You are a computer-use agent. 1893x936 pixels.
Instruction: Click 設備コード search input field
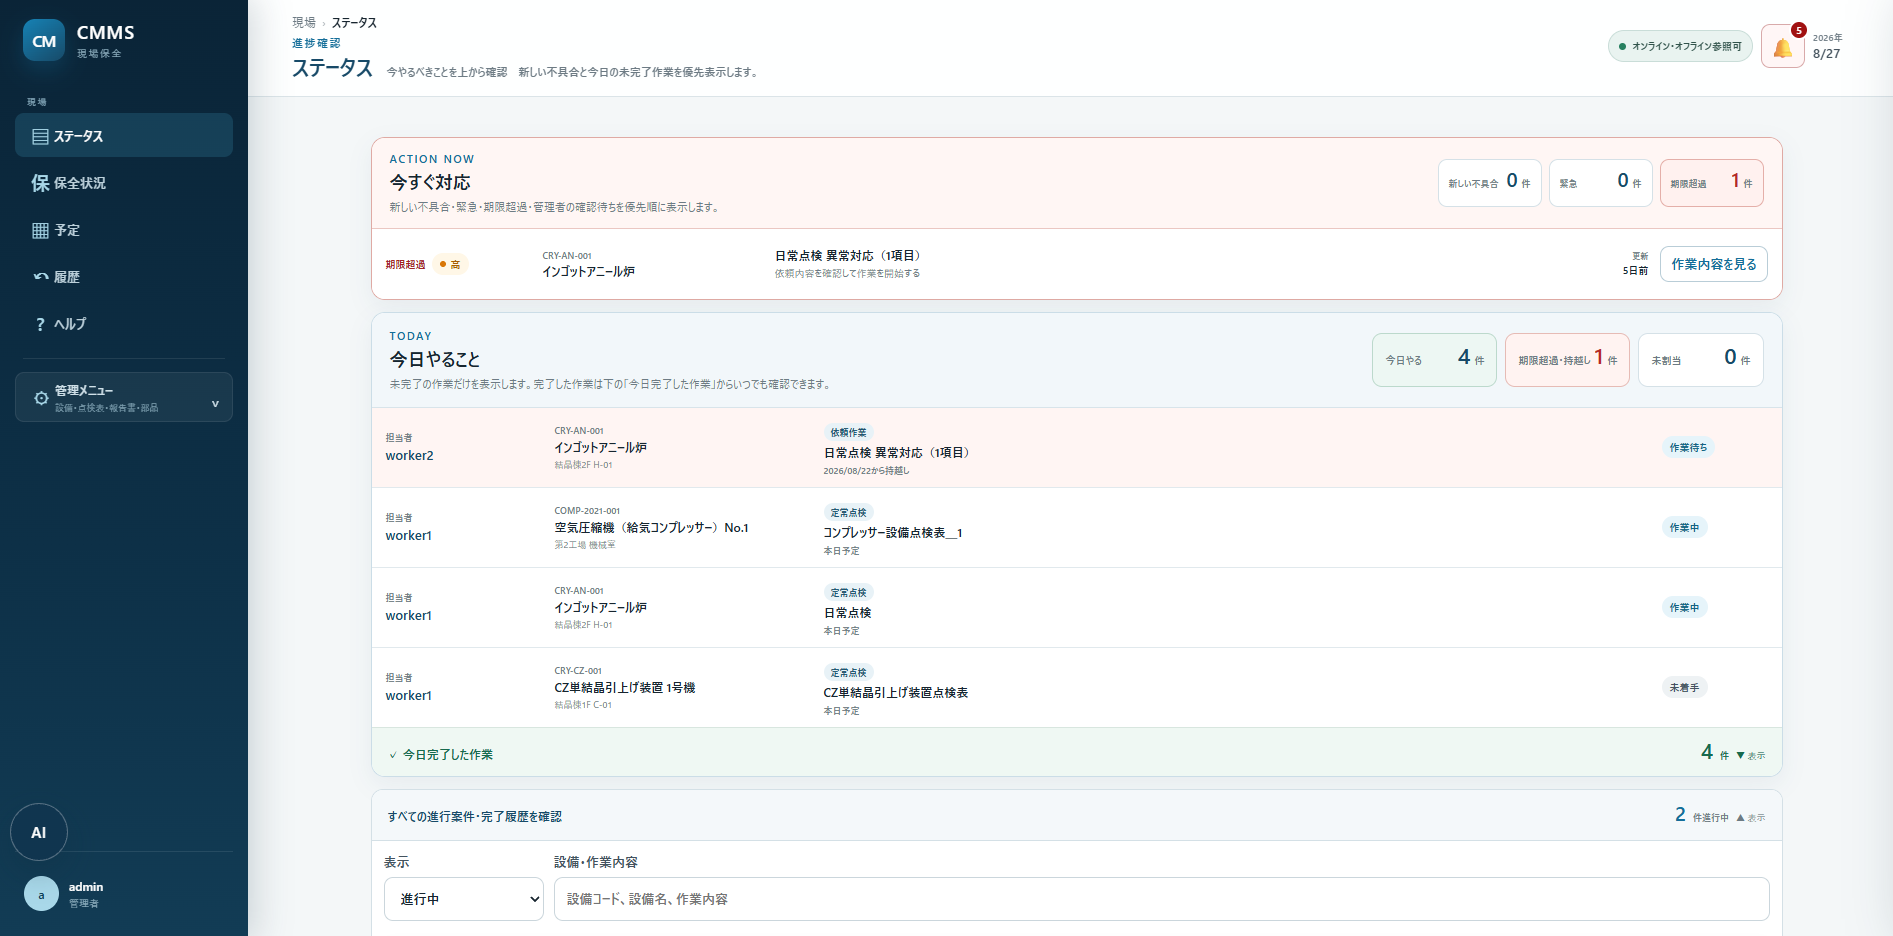click(1162, 899)
